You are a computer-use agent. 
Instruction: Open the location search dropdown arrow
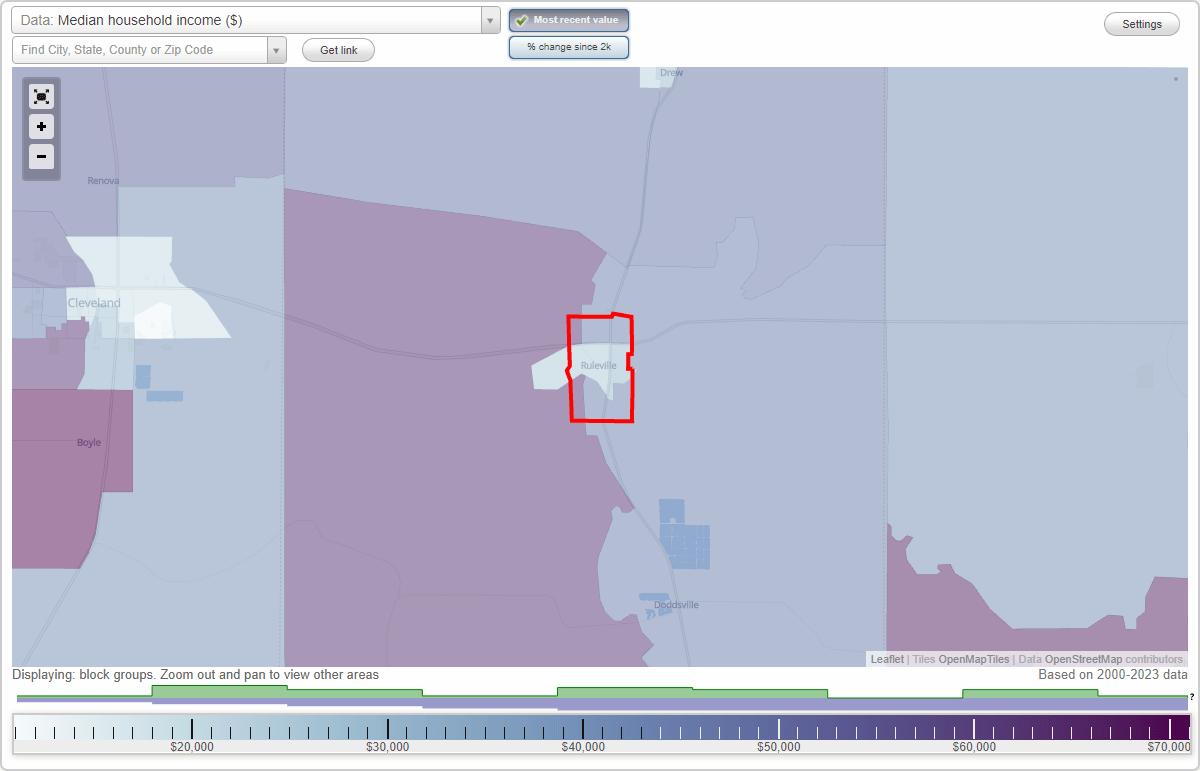(277, 49)
